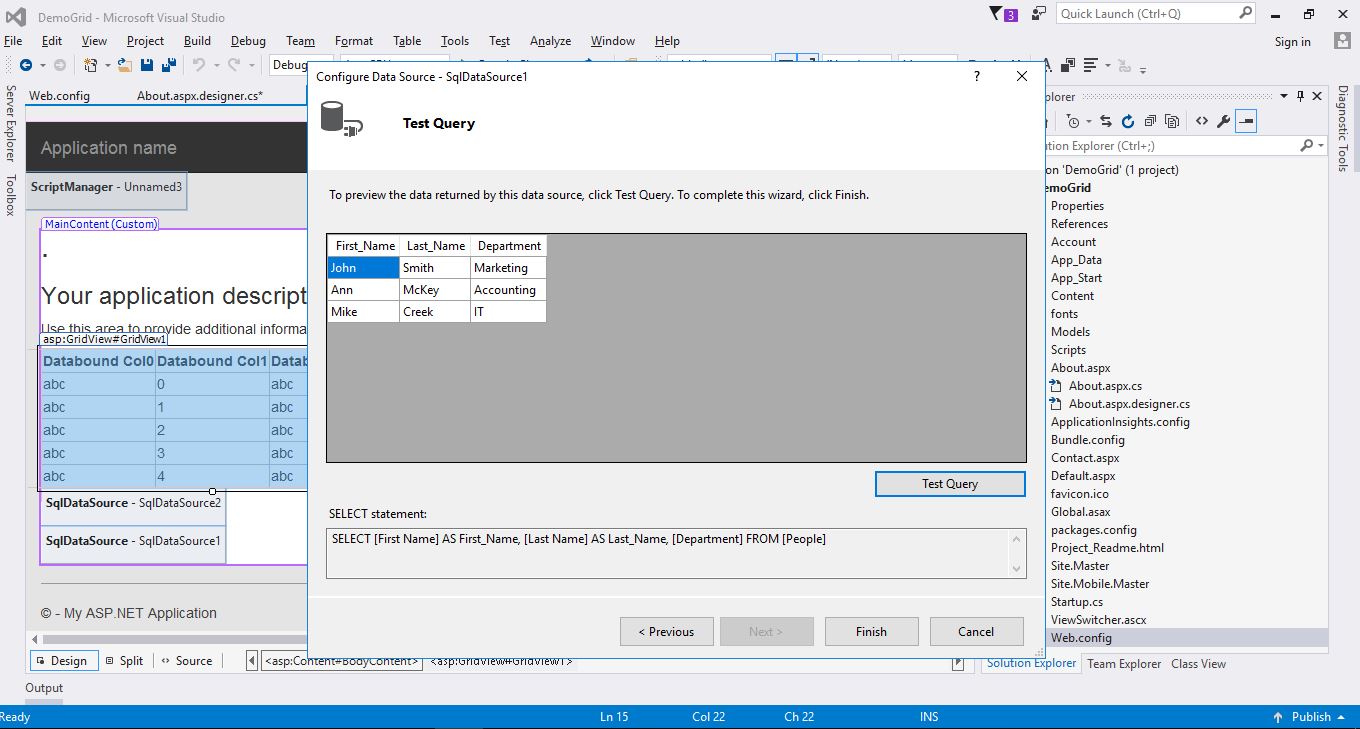Click the Redo arrow in toolbar

click(x=235, y=65)
